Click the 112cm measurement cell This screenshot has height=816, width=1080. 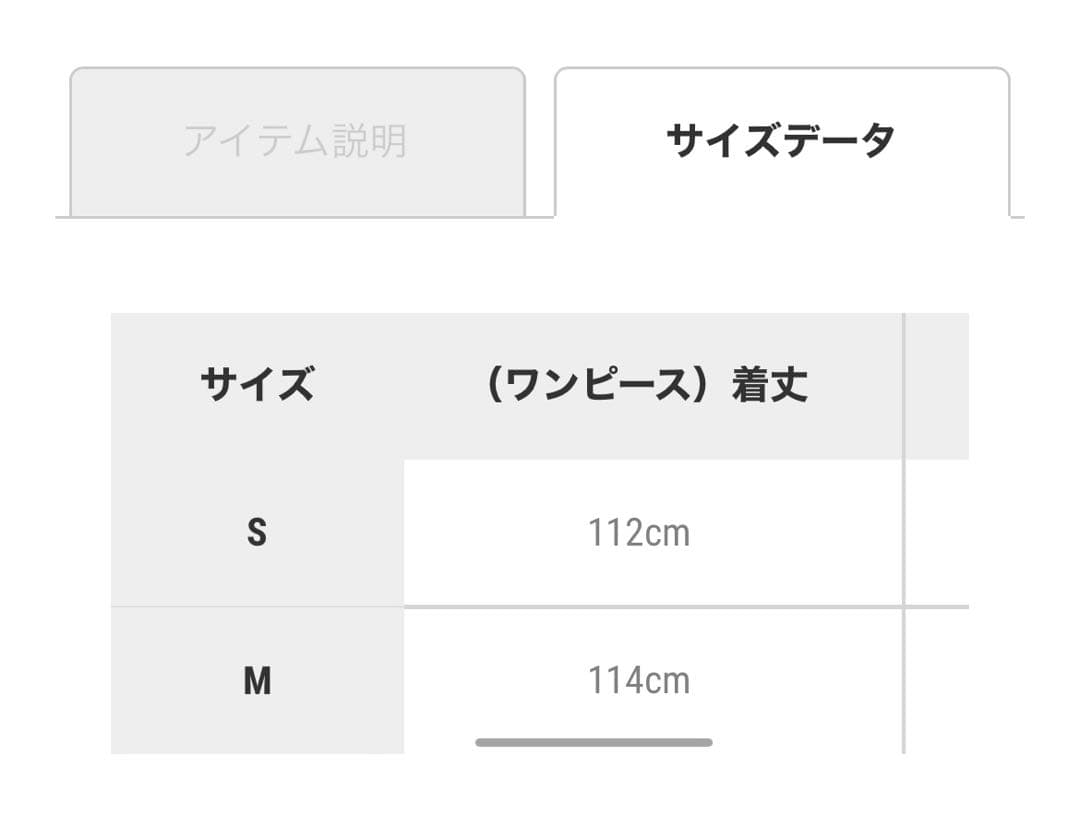(x=640, y=533)
